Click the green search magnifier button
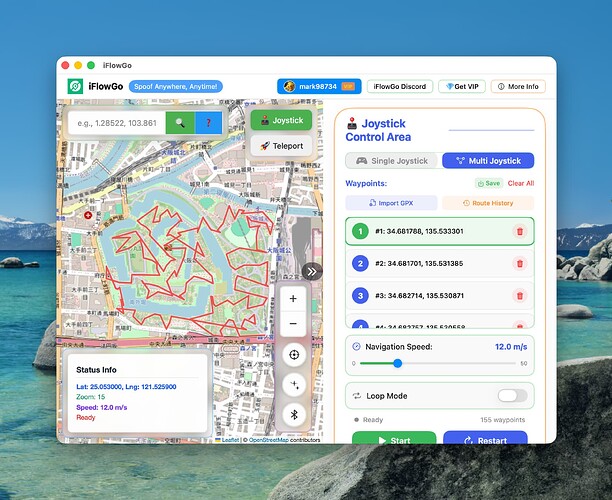The height and width of the screenshot is (500, 612). pos(180,123)
